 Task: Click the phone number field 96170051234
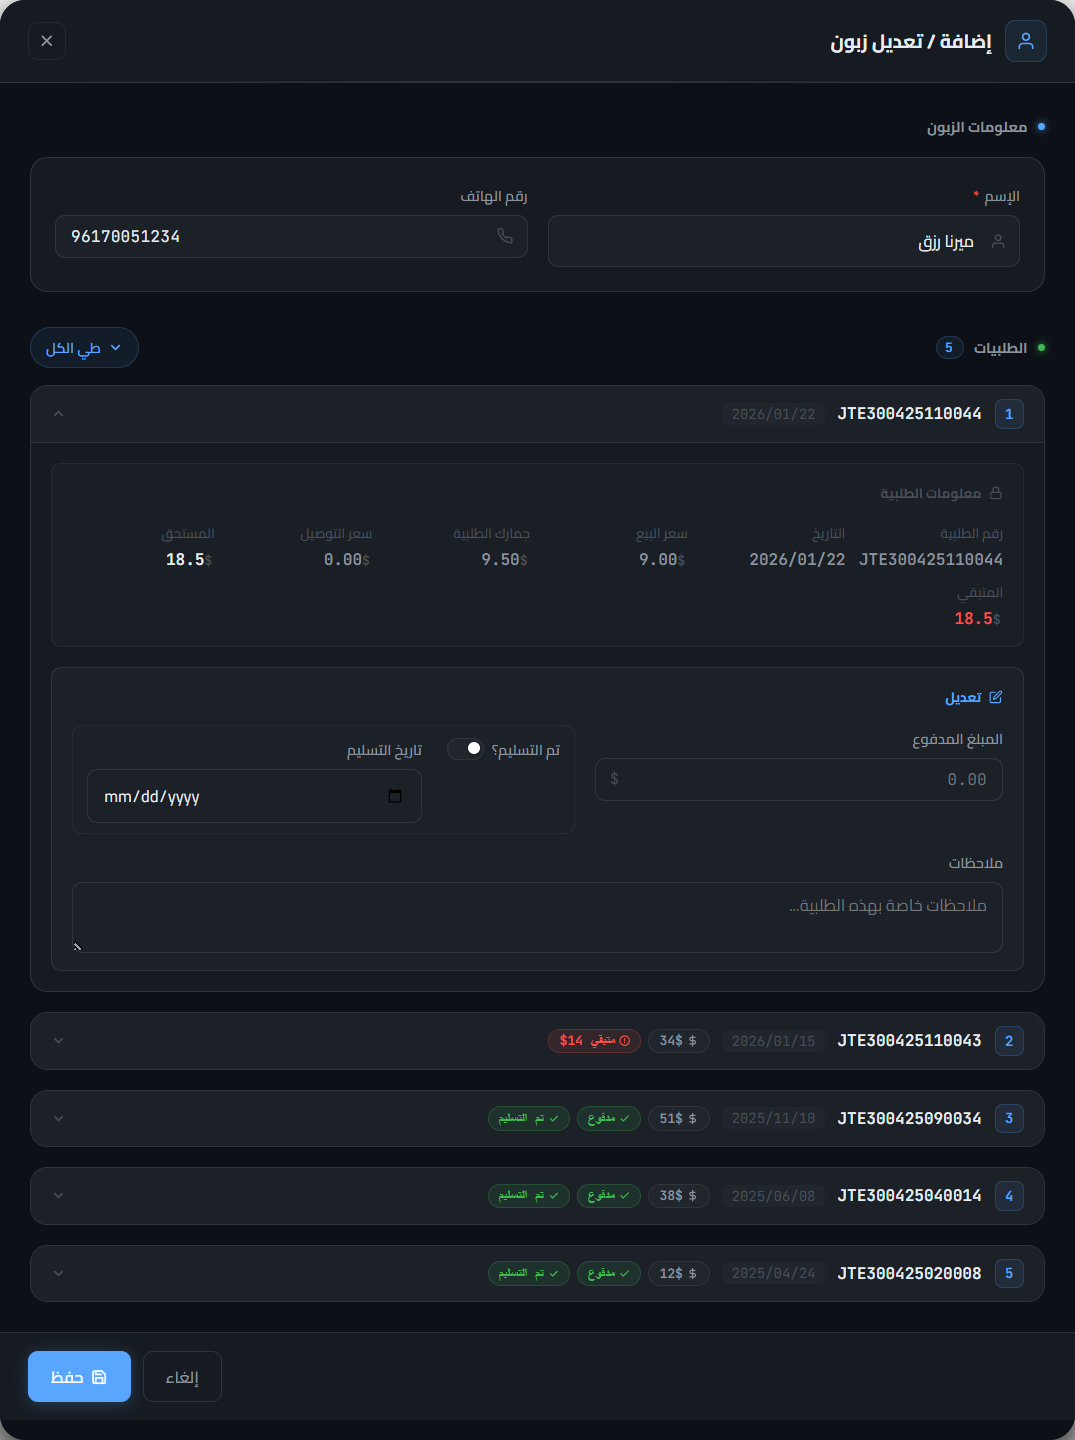291,236
